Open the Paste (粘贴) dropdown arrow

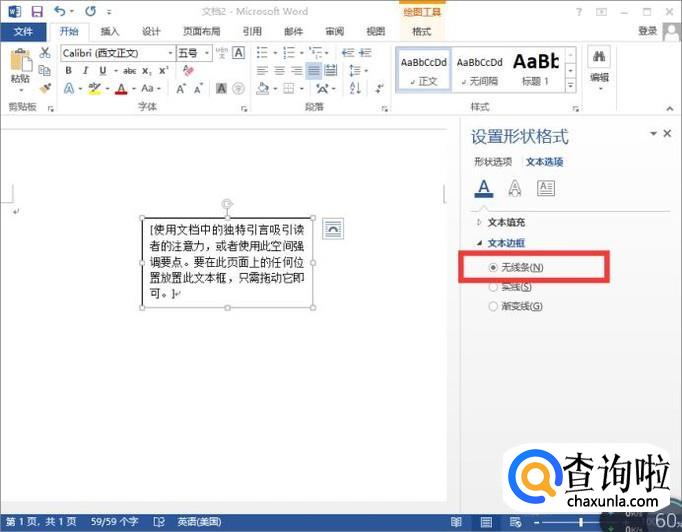[20, 90]
